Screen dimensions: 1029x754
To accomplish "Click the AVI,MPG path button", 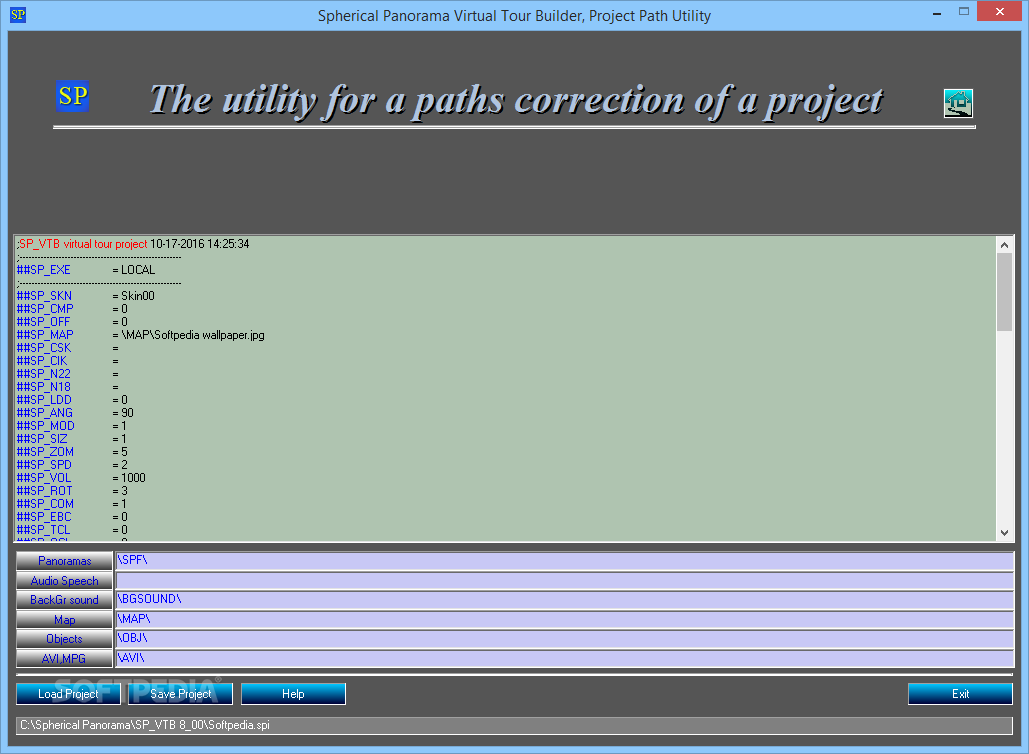I will [64, 658].
